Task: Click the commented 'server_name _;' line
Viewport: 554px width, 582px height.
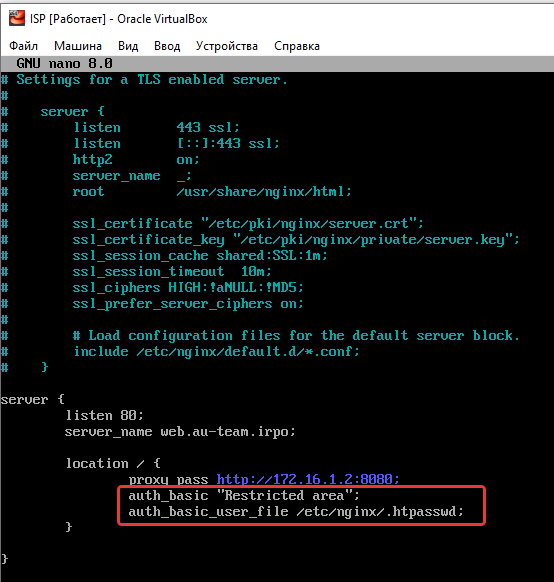Action: 132,176
